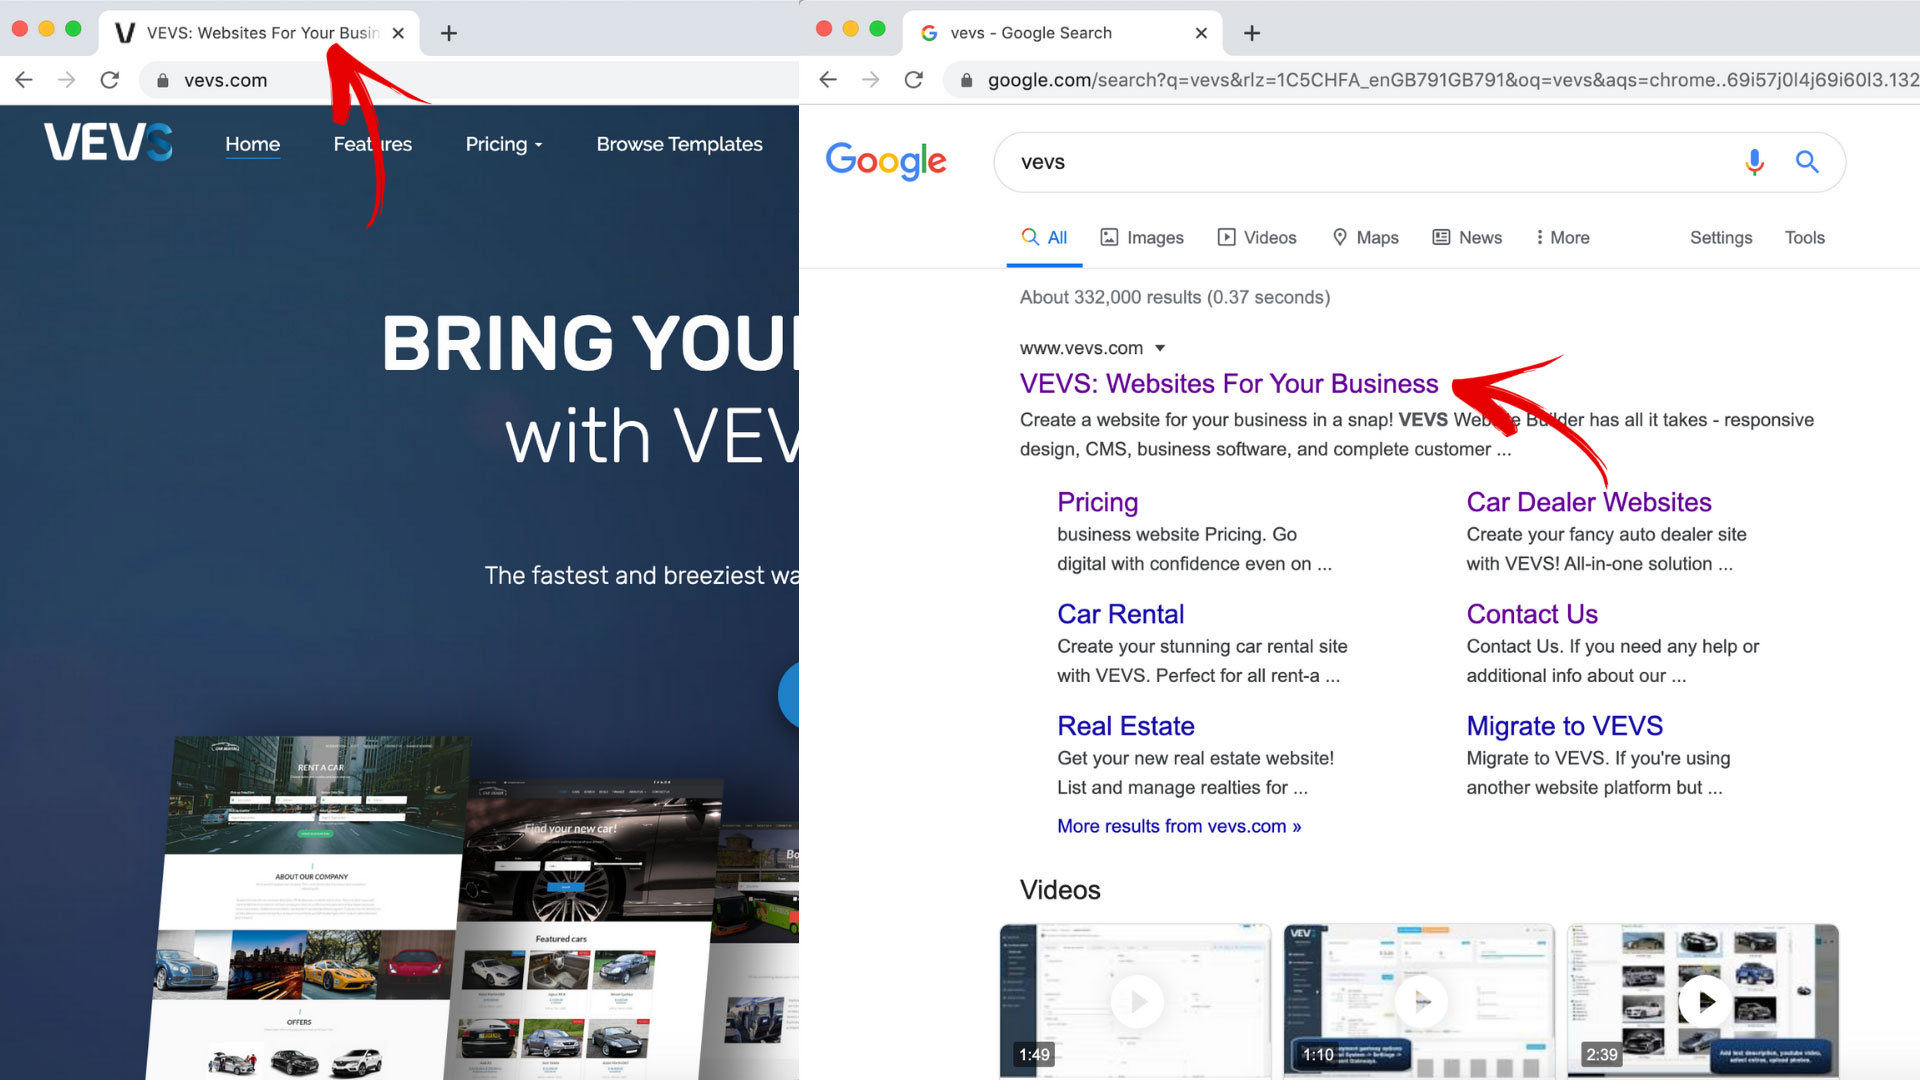Click the rent-a-car template preview image
This screenshot has width=1920, height=1080.
pyautogui.click(x=310, y=907)
